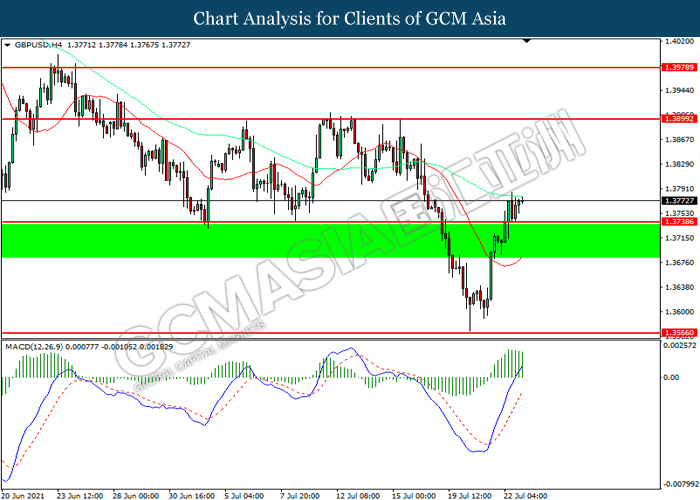Click the 1.36380 price axis value

pos(679,287)
